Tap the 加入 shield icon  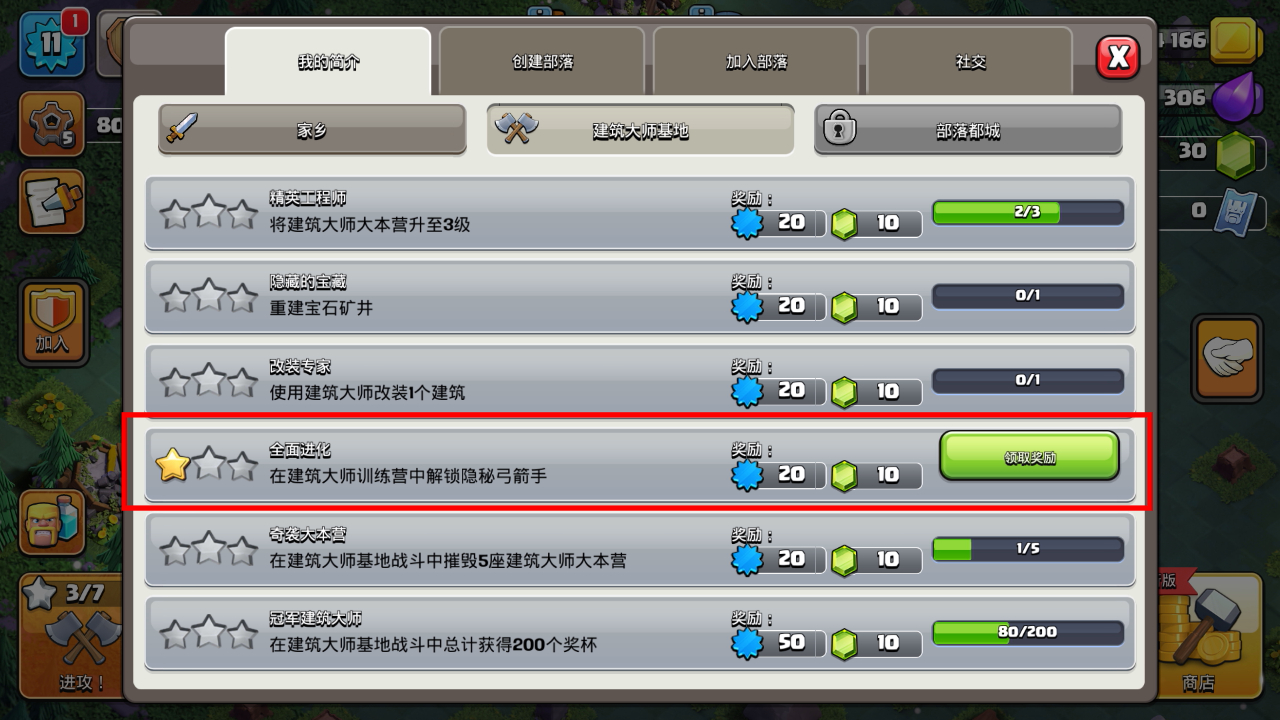click(52, 323)
